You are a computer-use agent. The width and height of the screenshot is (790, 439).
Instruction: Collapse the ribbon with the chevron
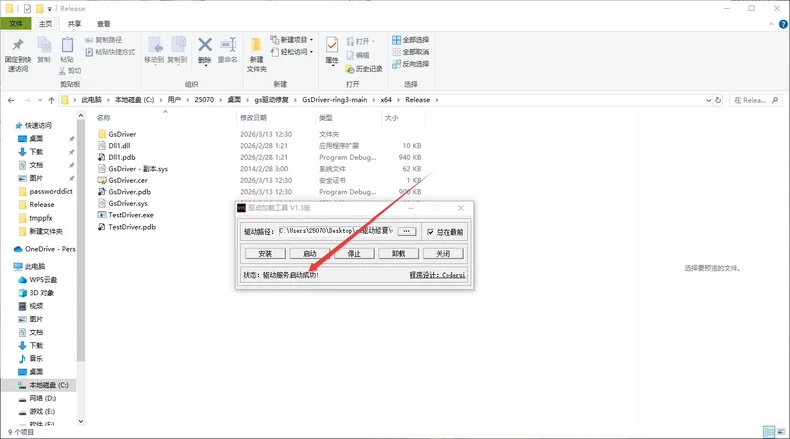click(771, 24)
